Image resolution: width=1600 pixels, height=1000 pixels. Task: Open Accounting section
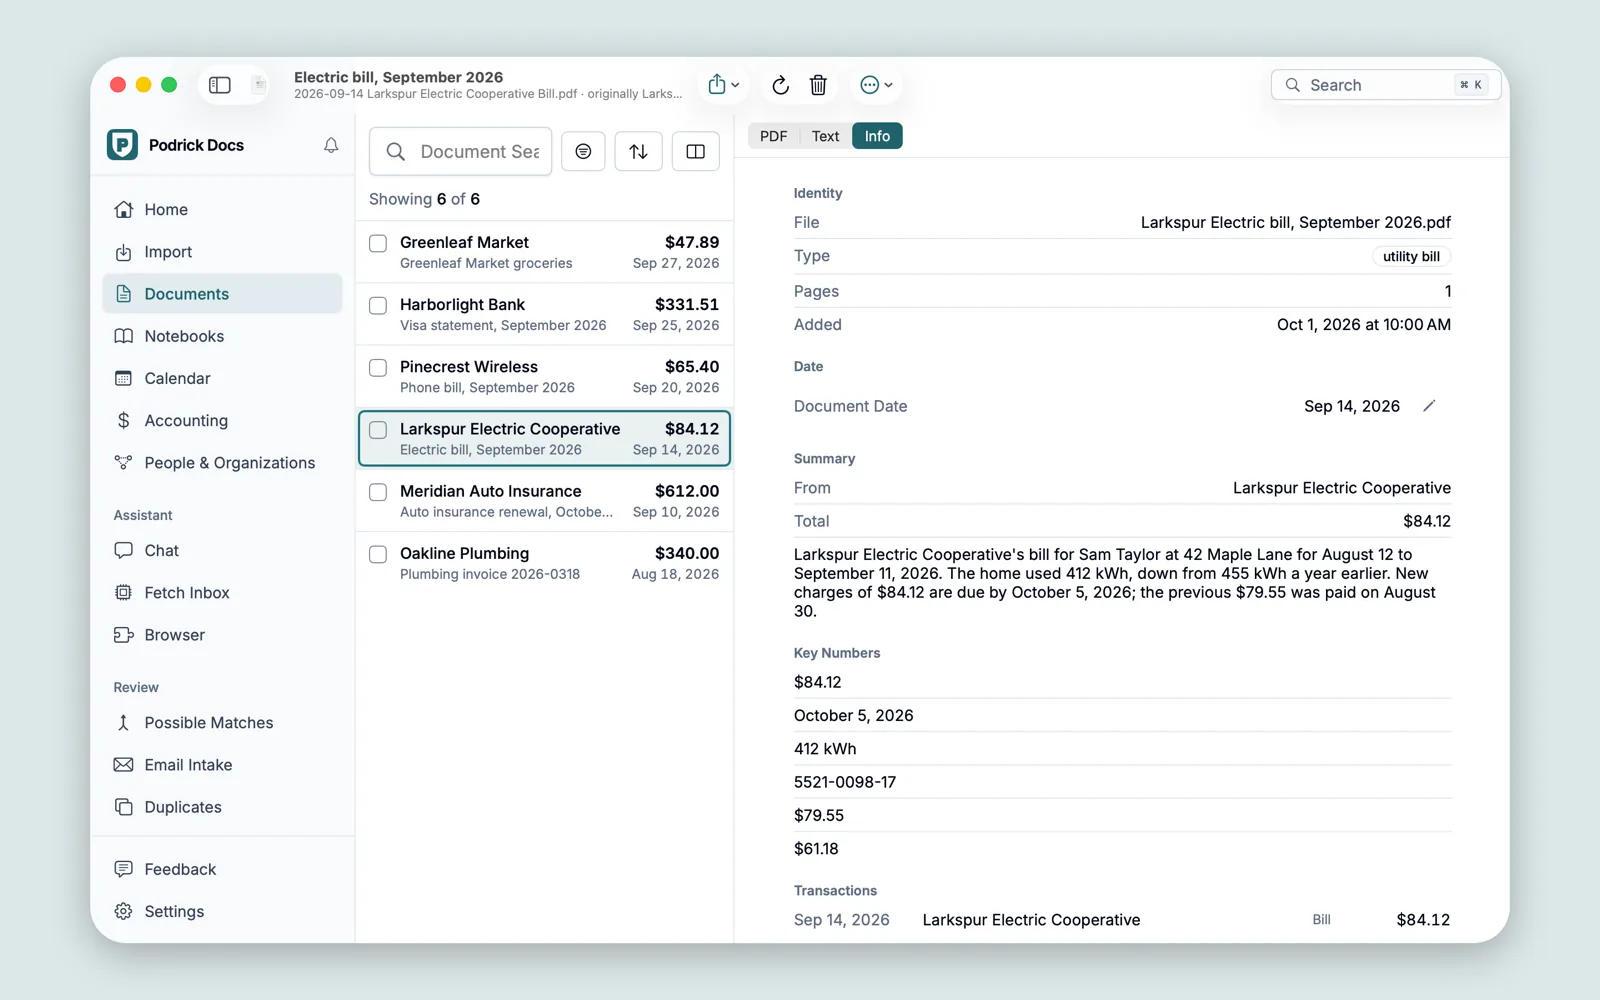pos(222,420)
